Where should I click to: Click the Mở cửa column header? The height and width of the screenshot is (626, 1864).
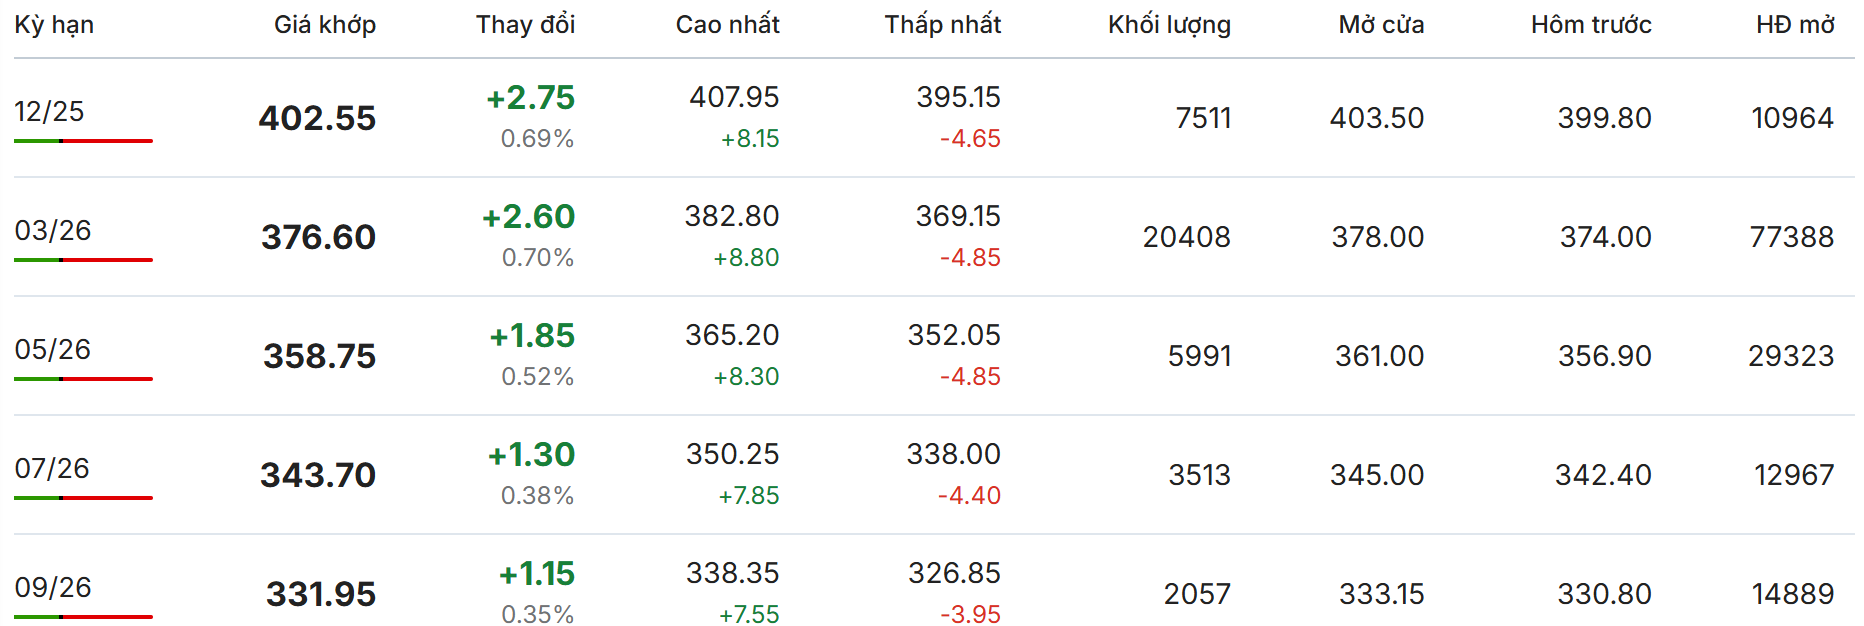1381,25
